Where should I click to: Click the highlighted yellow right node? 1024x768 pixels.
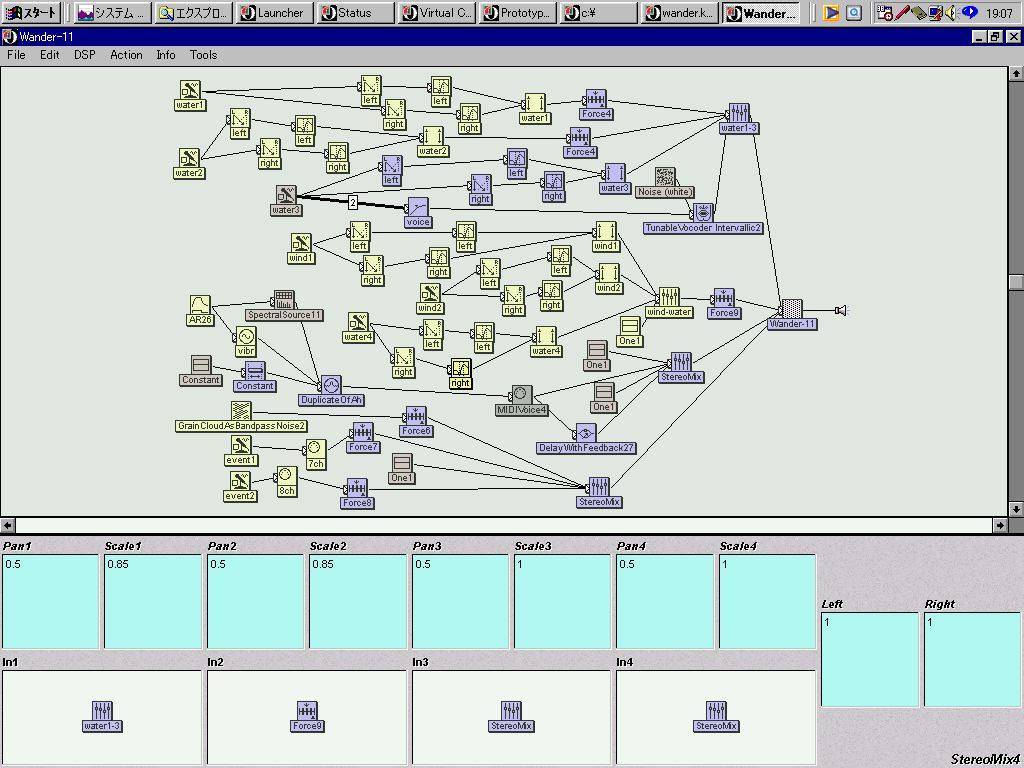click(x=460, y=374)
